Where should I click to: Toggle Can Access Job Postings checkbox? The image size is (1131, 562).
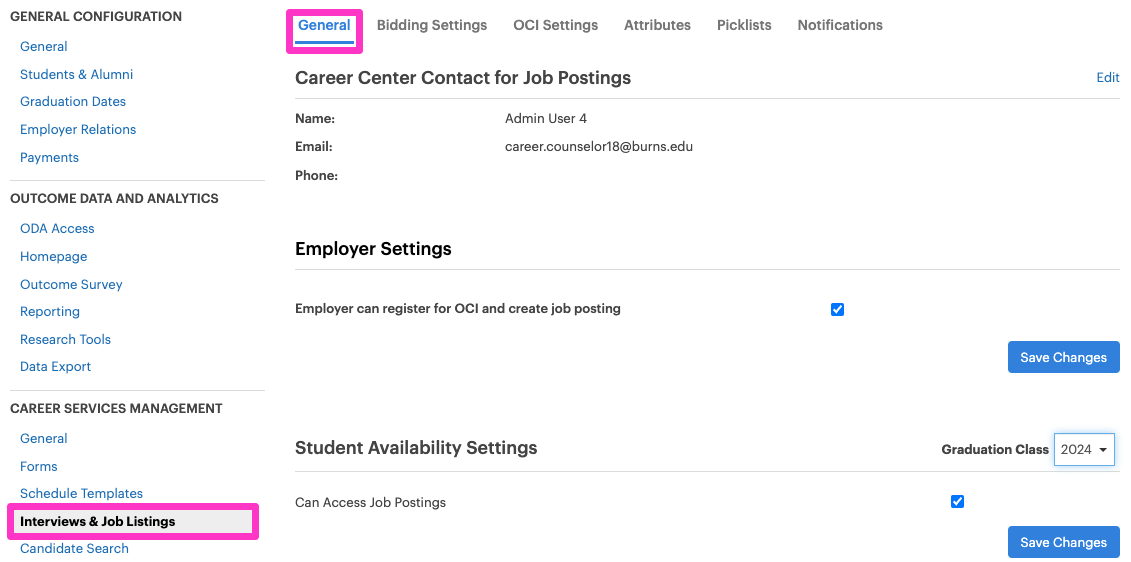click(x=957, y=501)
